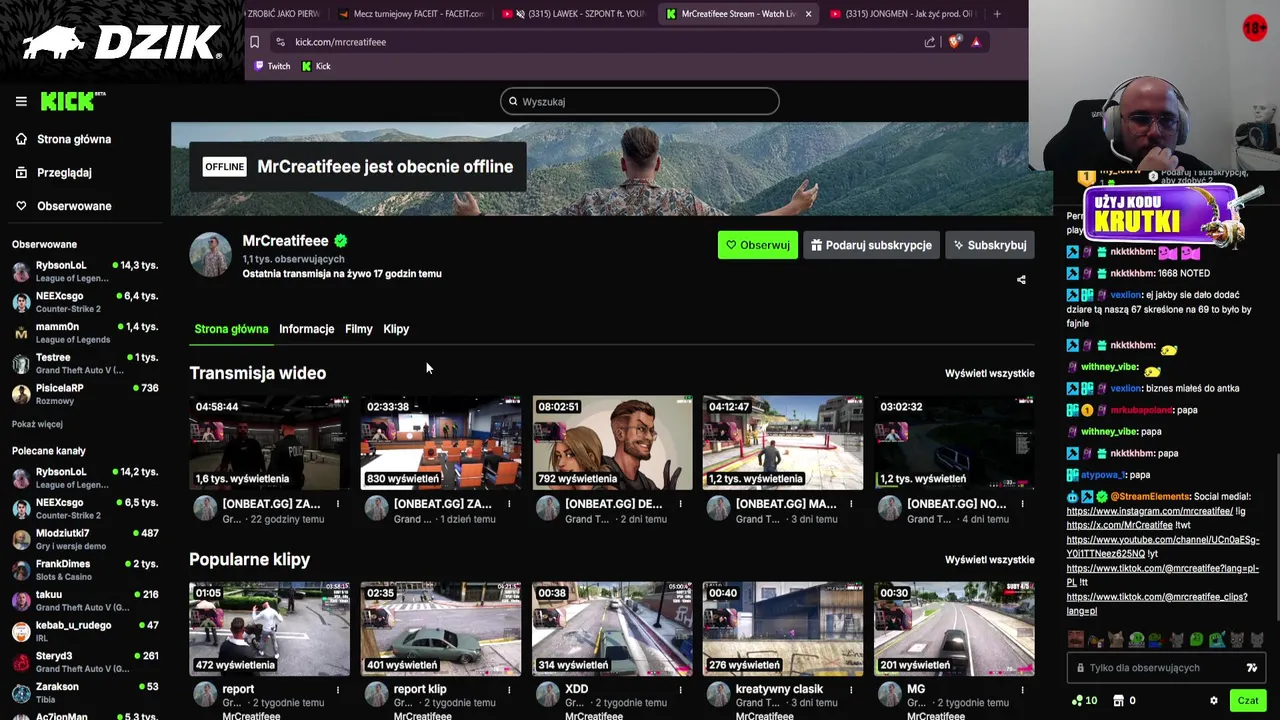
Task: Open RybsonLoL in Obserwowane list
Action: pyautogui.click(x=85, y=271)
